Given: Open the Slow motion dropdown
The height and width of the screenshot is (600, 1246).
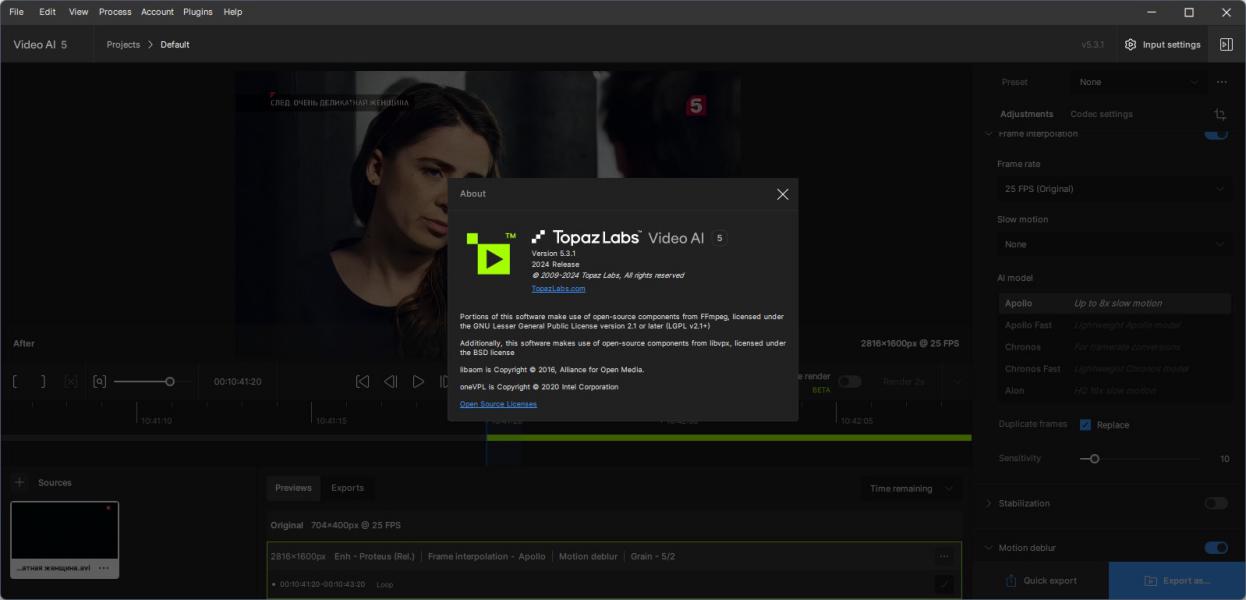Looking at the screenshot, I should pos(1114,244).
